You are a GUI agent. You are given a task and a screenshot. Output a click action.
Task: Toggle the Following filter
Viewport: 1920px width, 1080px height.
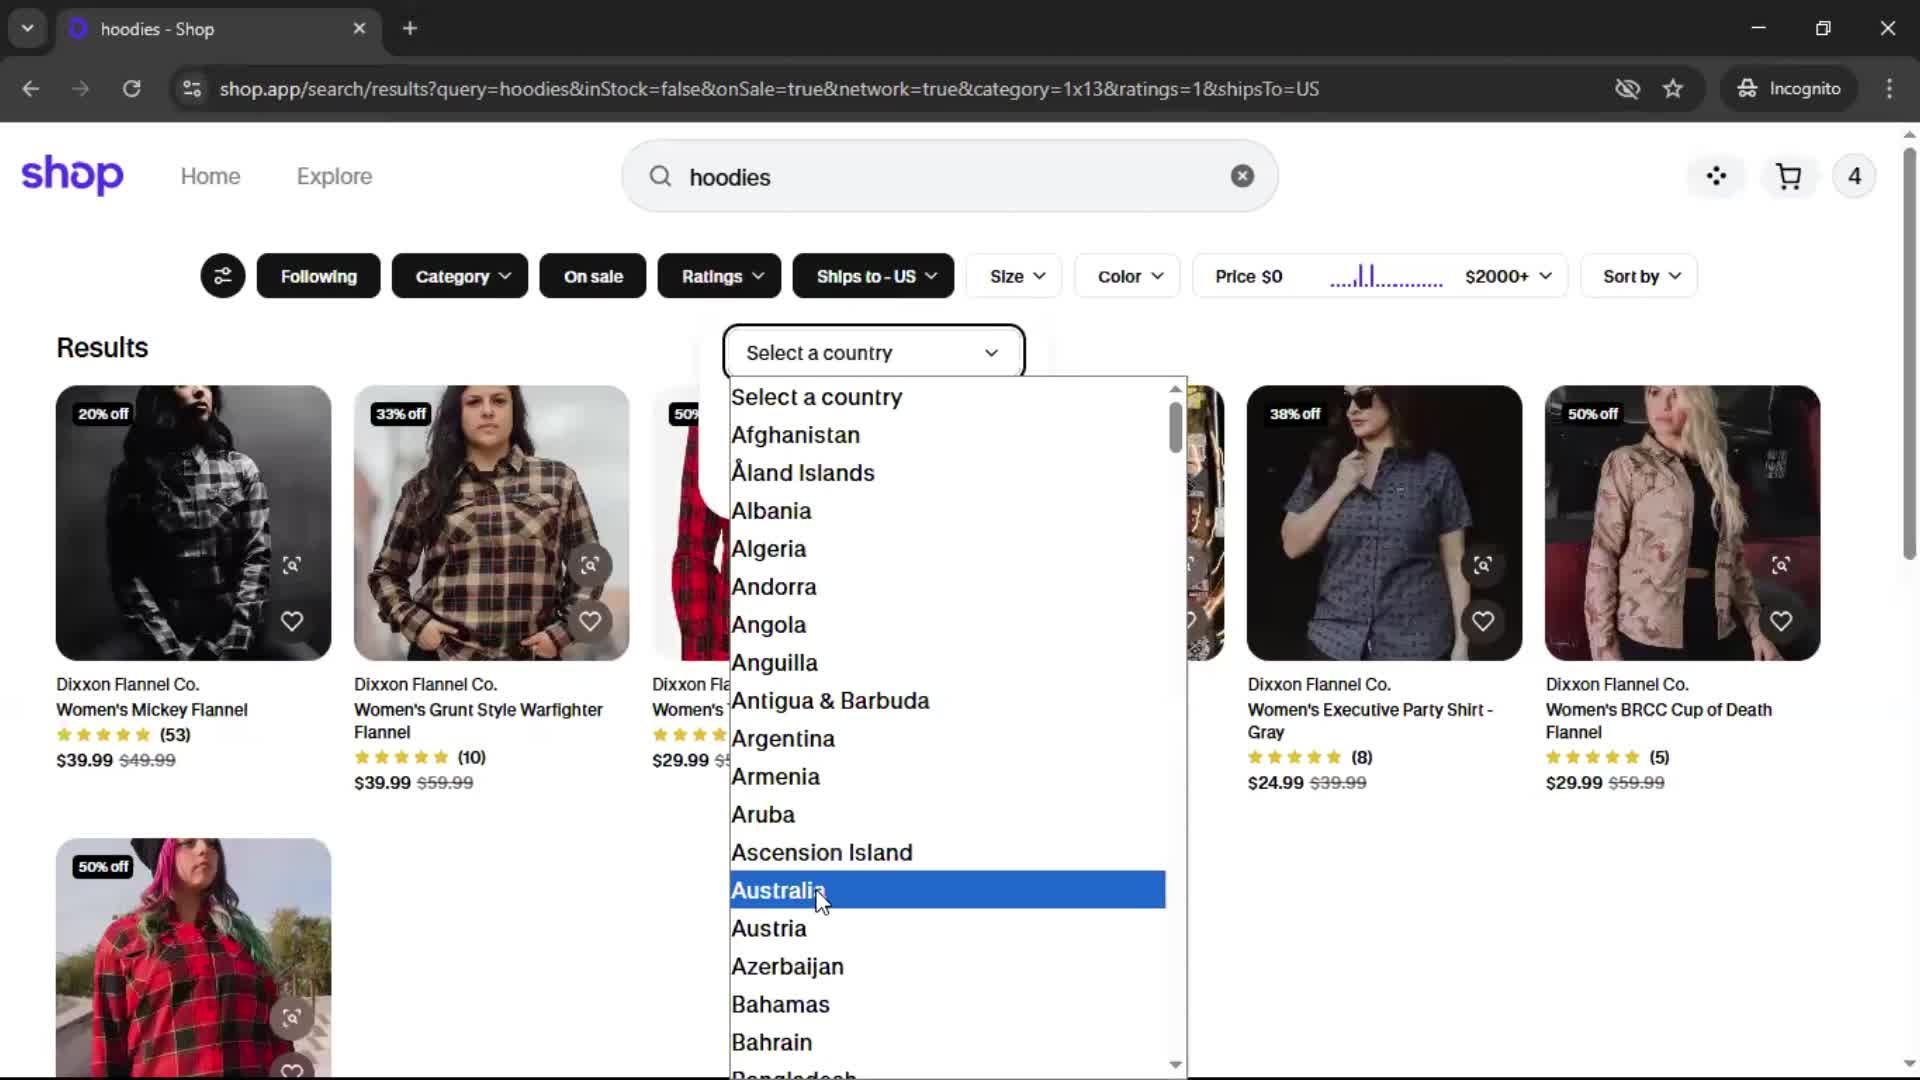[318, 276]
